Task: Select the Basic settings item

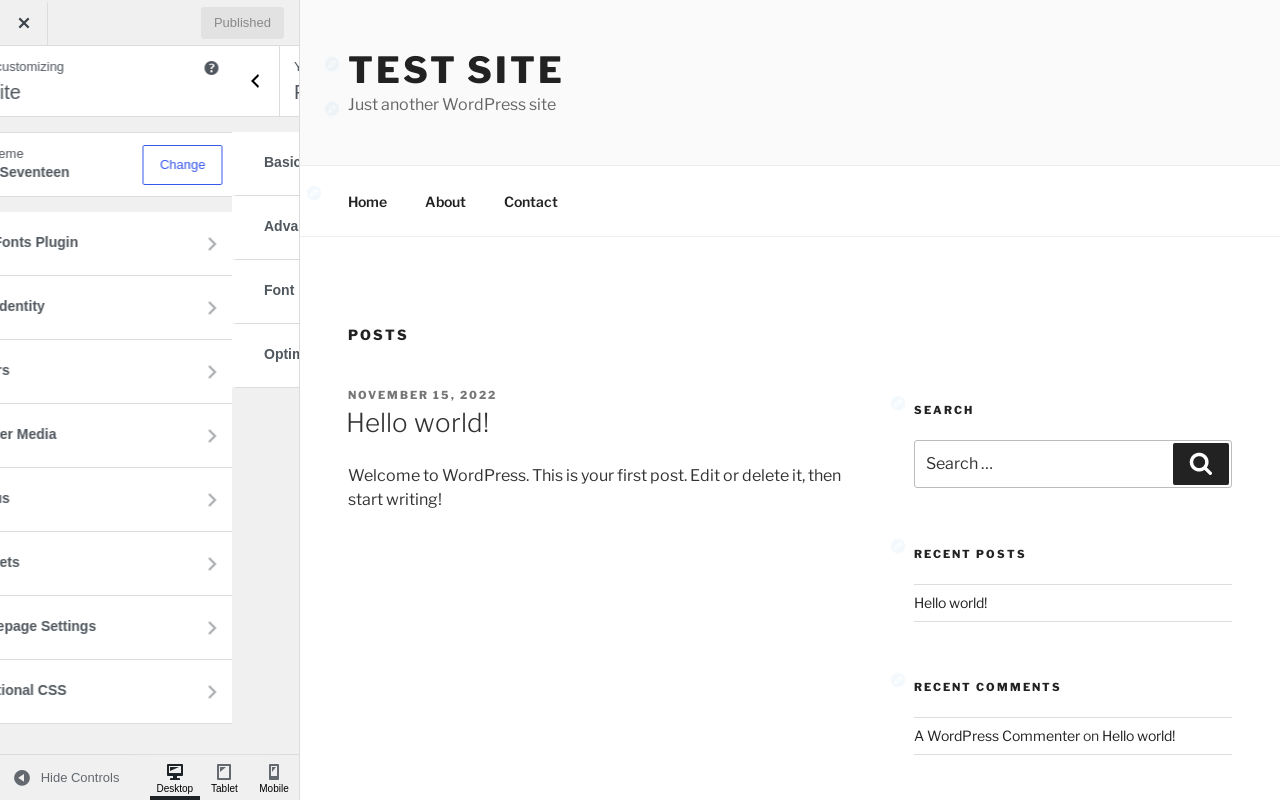Action: [x=266, y=163]
